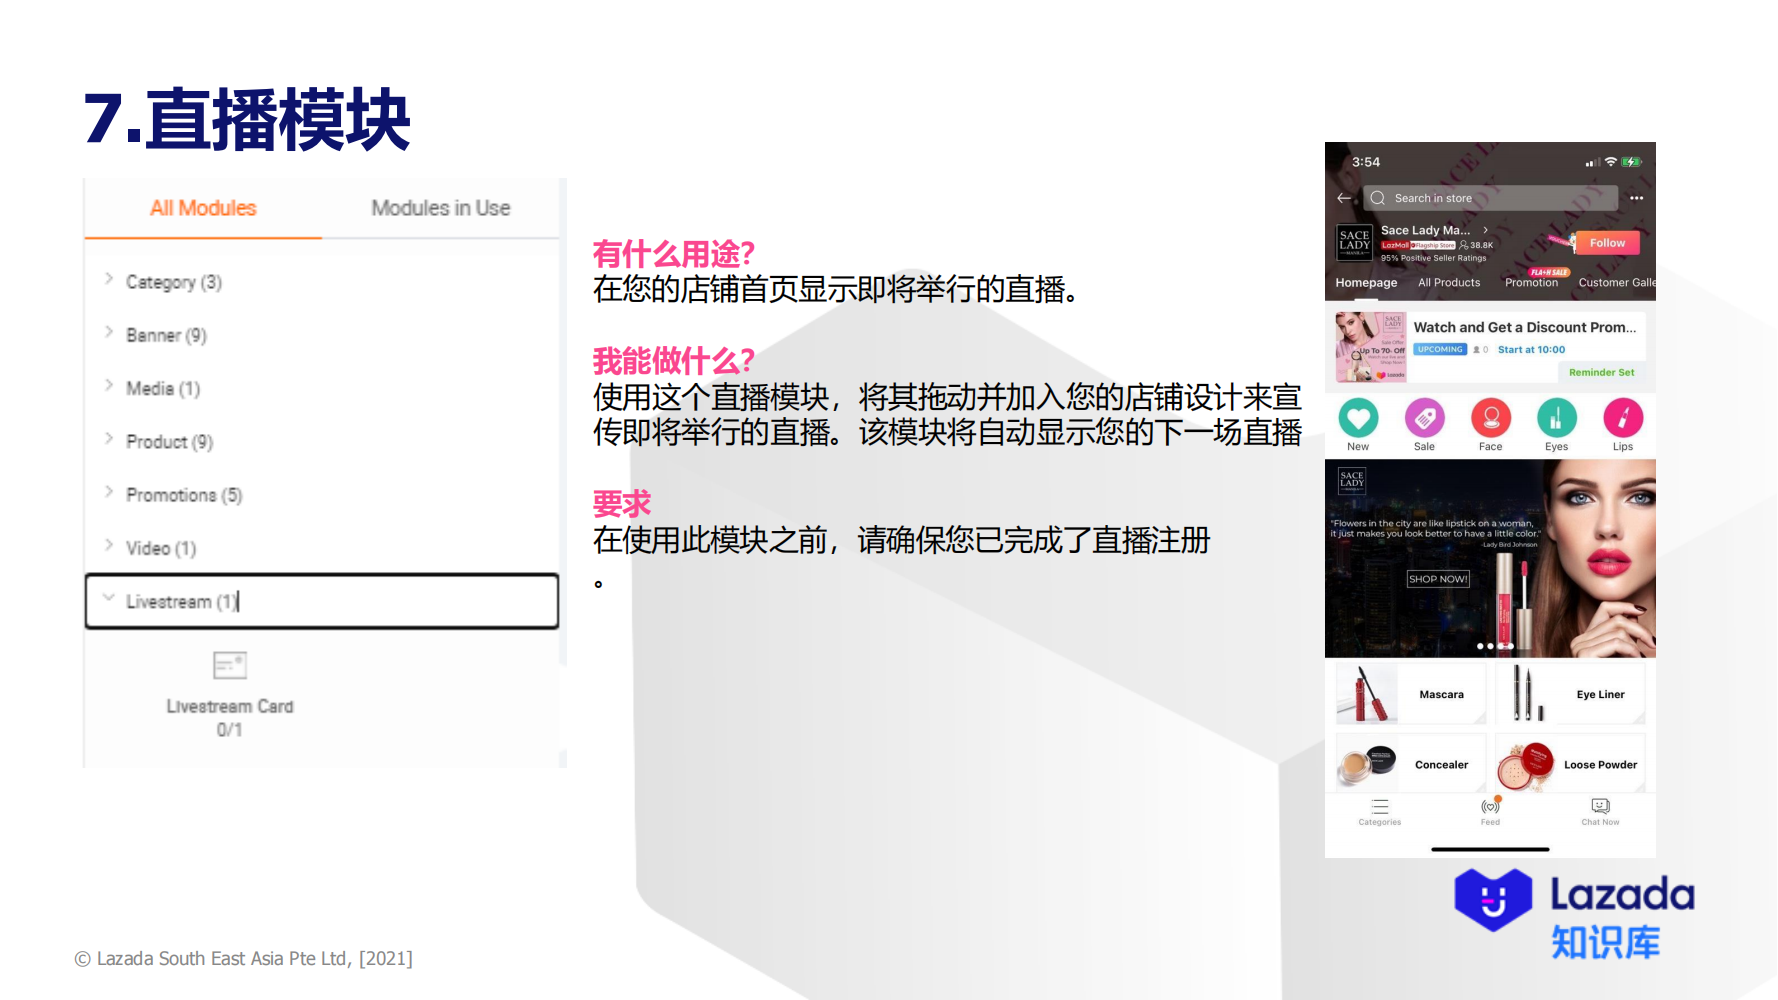1778x1000 pixels.
Task: Tap the lipstick banner image
Action: point(1490,558)
